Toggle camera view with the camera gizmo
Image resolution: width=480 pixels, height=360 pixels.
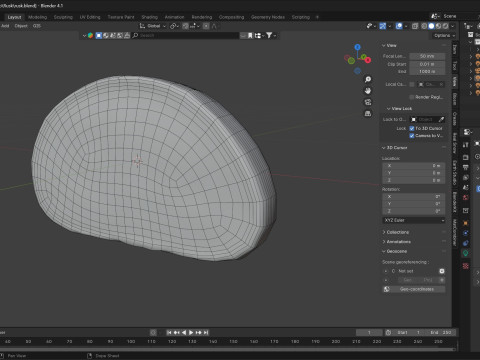tap(368, 102)
